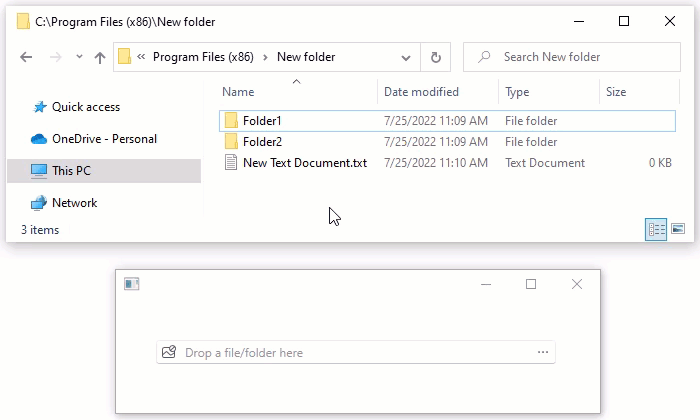The width and height of the screenshot is (700, 420).
Task: Click the New folder breadcrumb
Action: [x=306, y=57]
